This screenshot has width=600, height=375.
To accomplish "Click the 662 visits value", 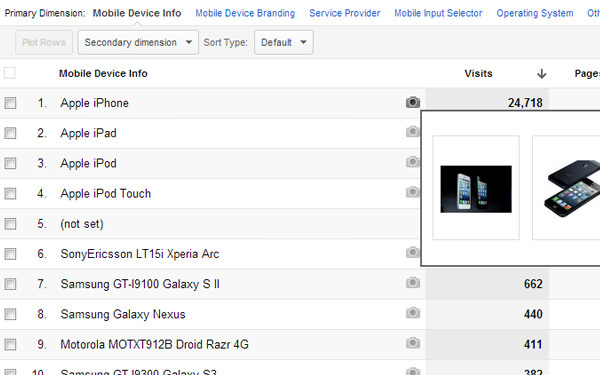I will [533, 284].
